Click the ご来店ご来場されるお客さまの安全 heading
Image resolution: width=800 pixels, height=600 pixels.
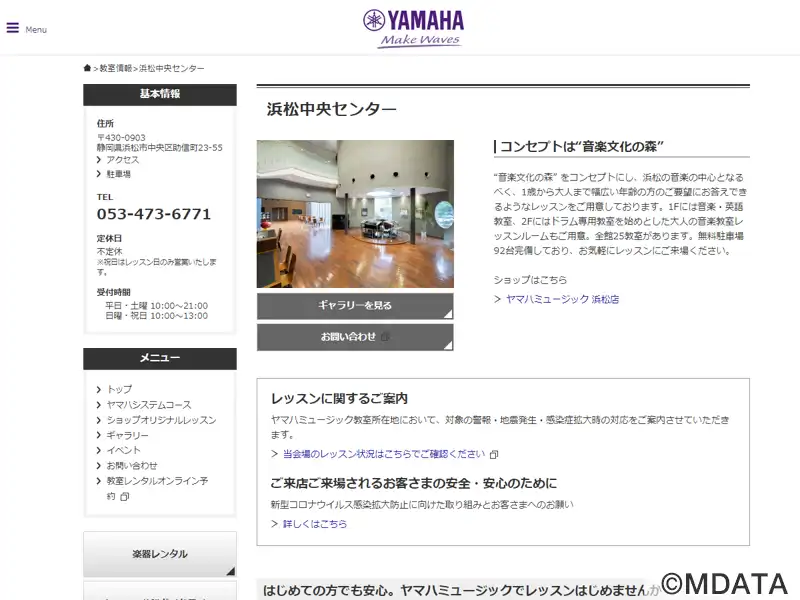click(x=414, y=483)
